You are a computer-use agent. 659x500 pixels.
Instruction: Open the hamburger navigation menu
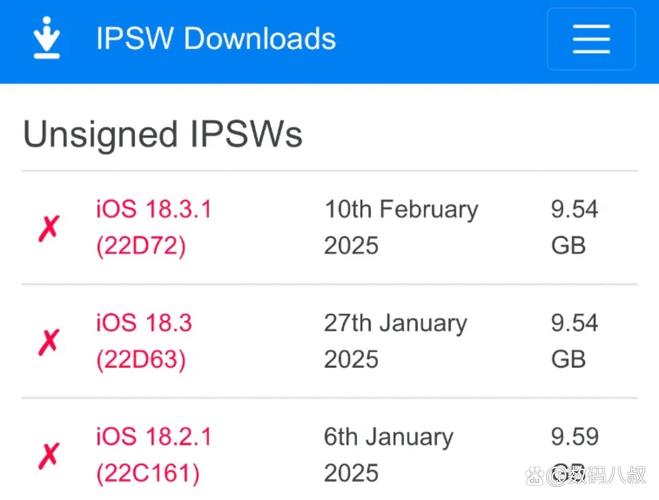tap(590, 39)
